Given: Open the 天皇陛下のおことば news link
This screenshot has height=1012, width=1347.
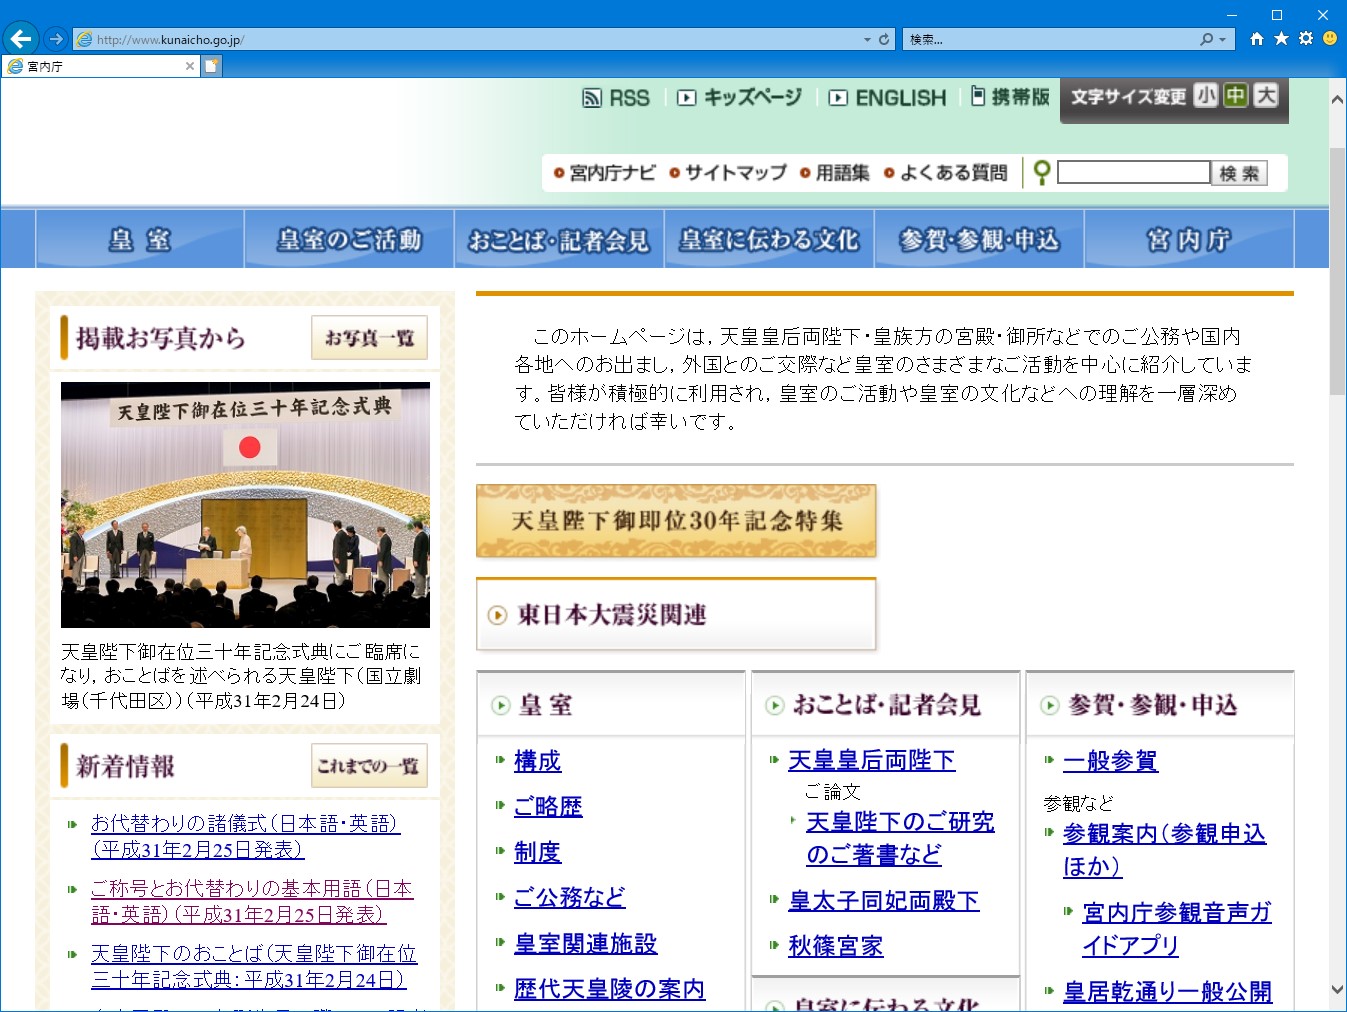Looking at the screenshot, I should [254, 966].
